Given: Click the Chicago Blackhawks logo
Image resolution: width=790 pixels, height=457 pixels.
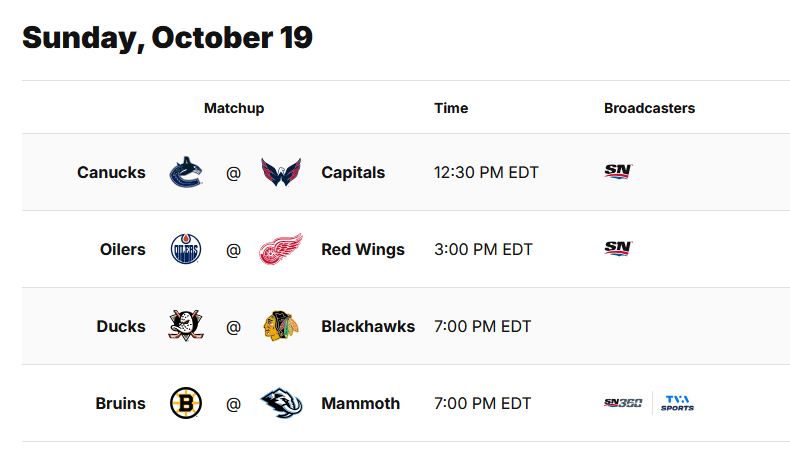Looking at the screenshot, I should (281, 326).
